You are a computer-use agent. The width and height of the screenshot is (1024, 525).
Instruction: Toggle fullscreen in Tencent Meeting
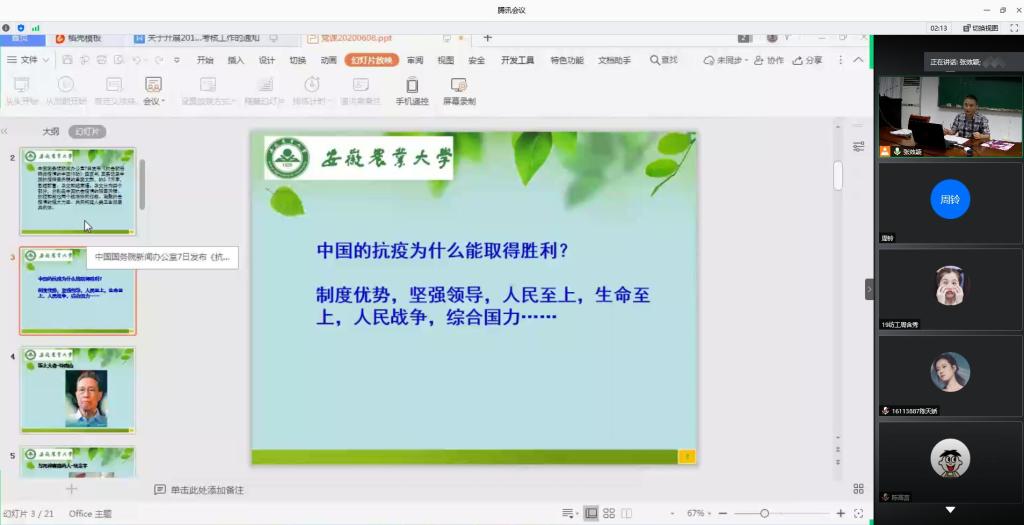click(x=1014, y=28)
